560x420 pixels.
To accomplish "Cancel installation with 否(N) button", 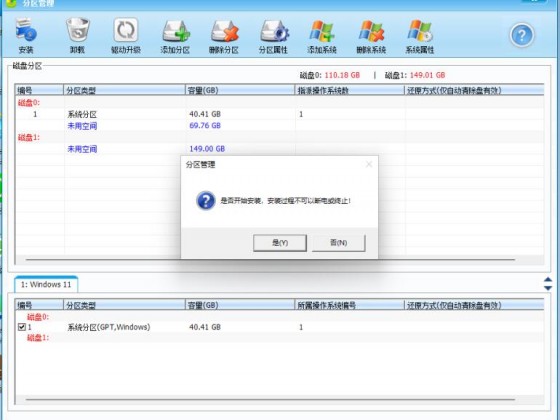I will point(339,243).
